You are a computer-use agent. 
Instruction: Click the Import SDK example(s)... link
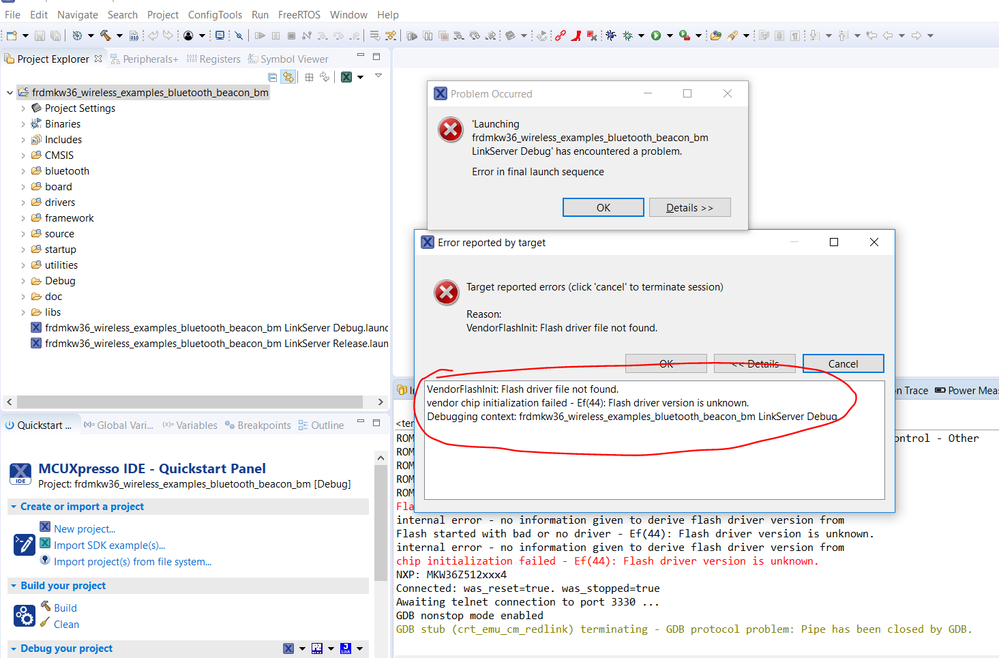109,545
